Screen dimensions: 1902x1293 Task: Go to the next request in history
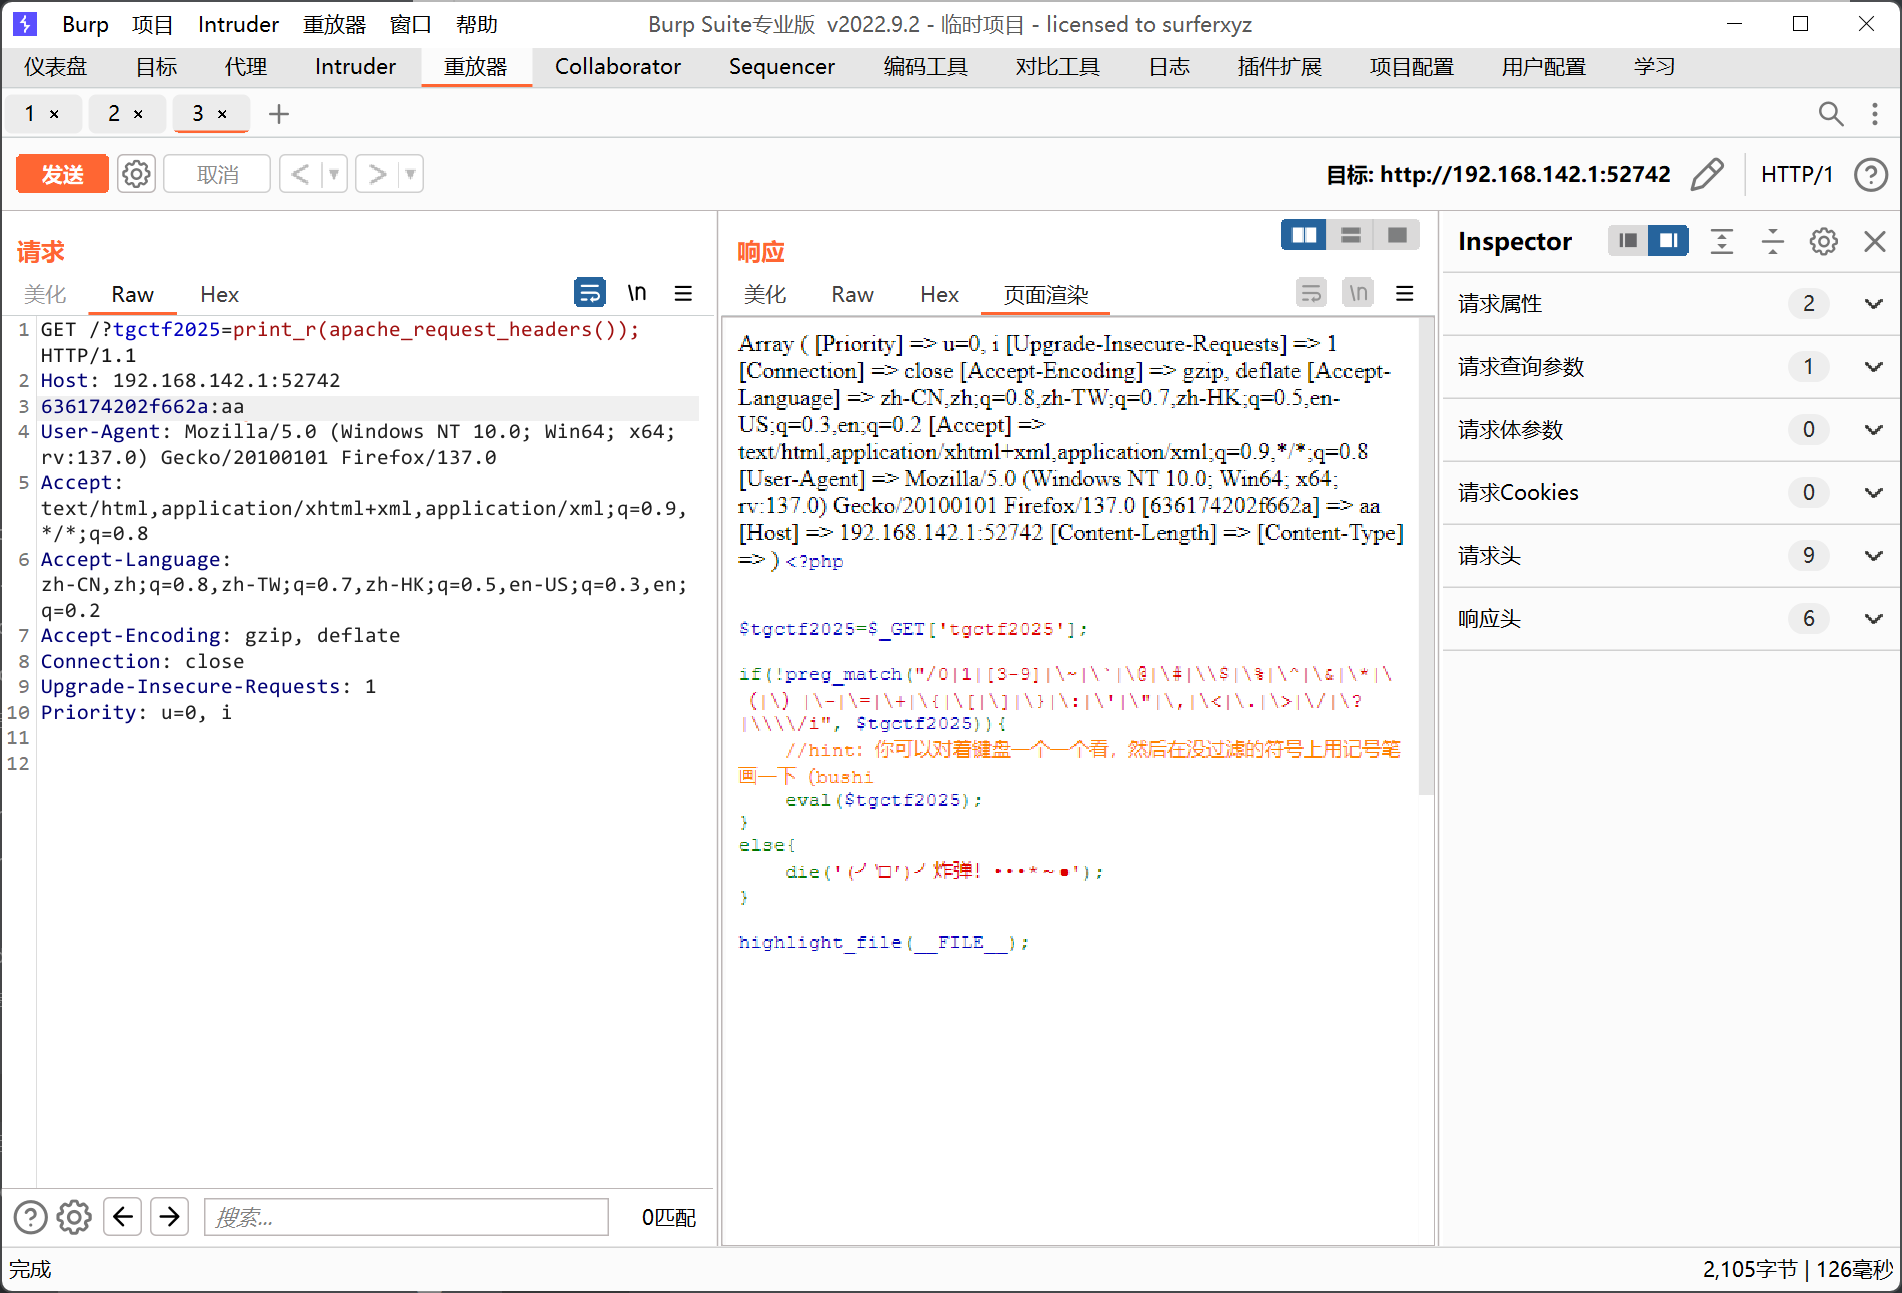click(377, 174)
